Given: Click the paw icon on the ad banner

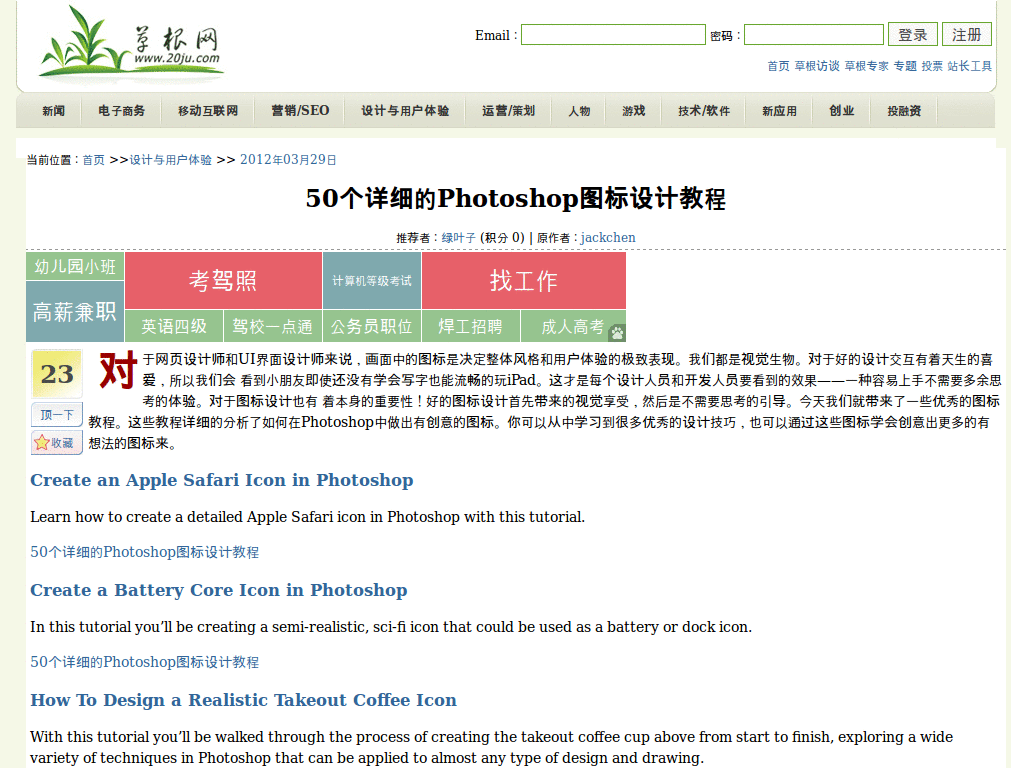Looking at the screenshot, I should [x=617, y=332].
